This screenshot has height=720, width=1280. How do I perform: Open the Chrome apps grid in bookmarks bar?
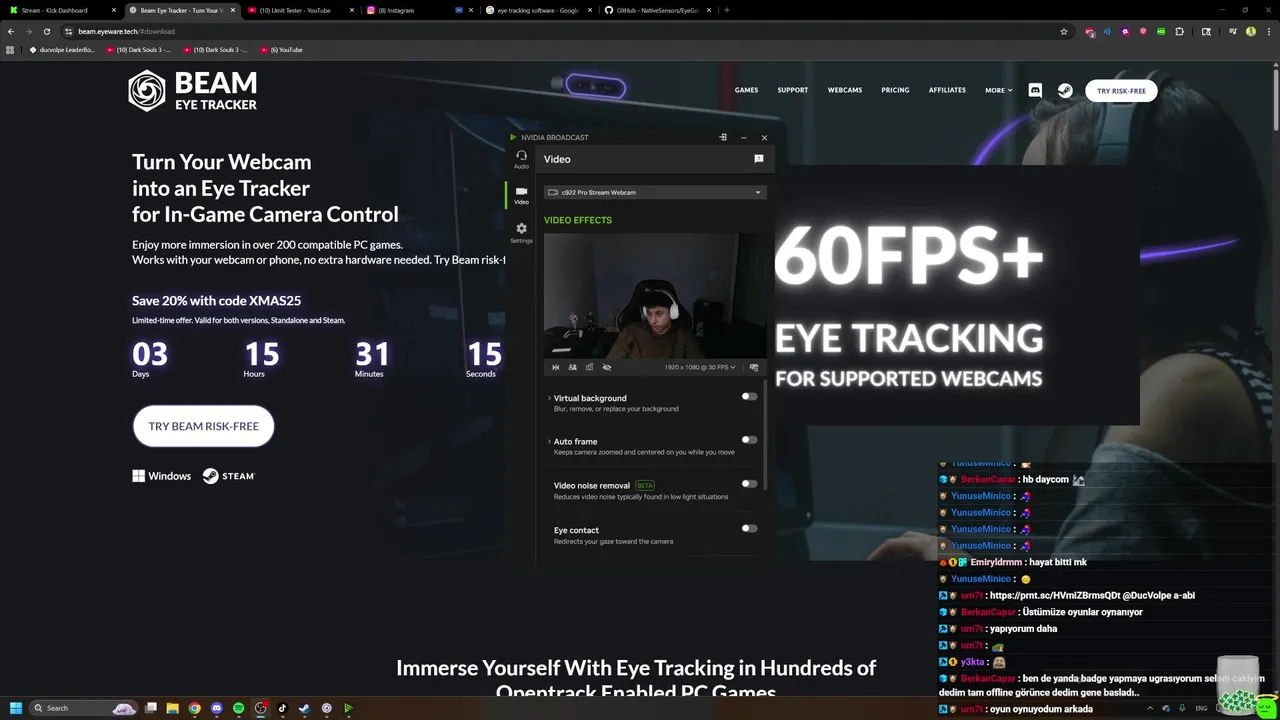pos(10,49)
